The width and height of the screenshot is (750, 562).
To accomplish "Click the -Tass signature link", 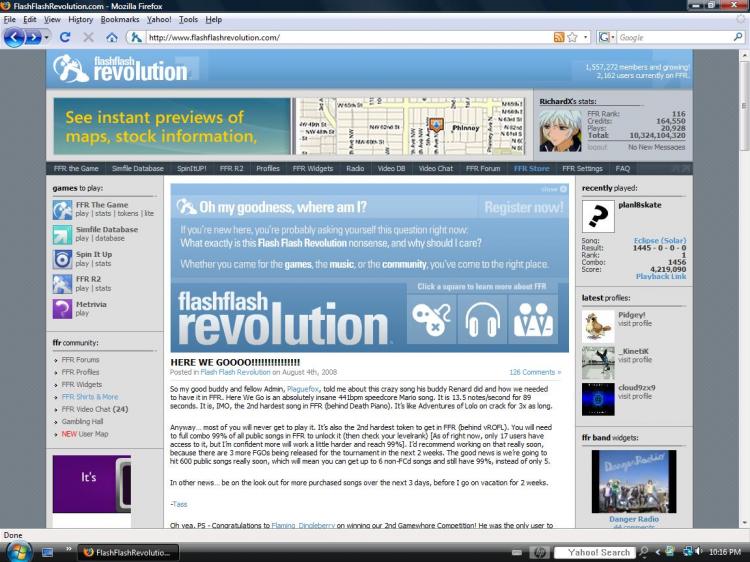I will coord(179,504).
